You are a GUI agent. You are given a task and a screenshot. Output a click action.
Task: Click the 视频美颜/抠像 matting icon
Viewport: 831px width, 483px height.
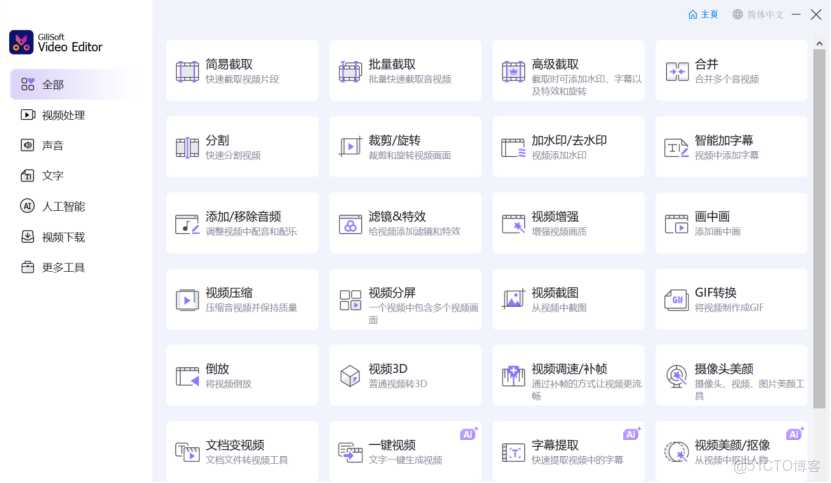tap(677, 452)
